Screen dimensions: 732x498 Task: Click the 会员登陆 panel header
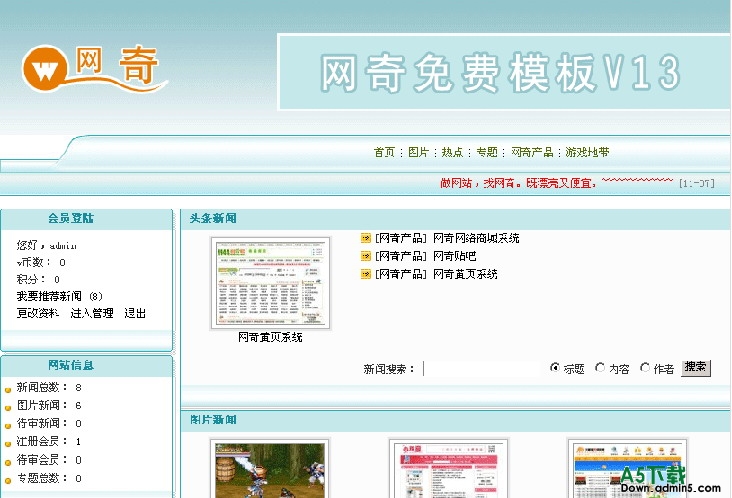pyautogui.click(x=71, y=218)
